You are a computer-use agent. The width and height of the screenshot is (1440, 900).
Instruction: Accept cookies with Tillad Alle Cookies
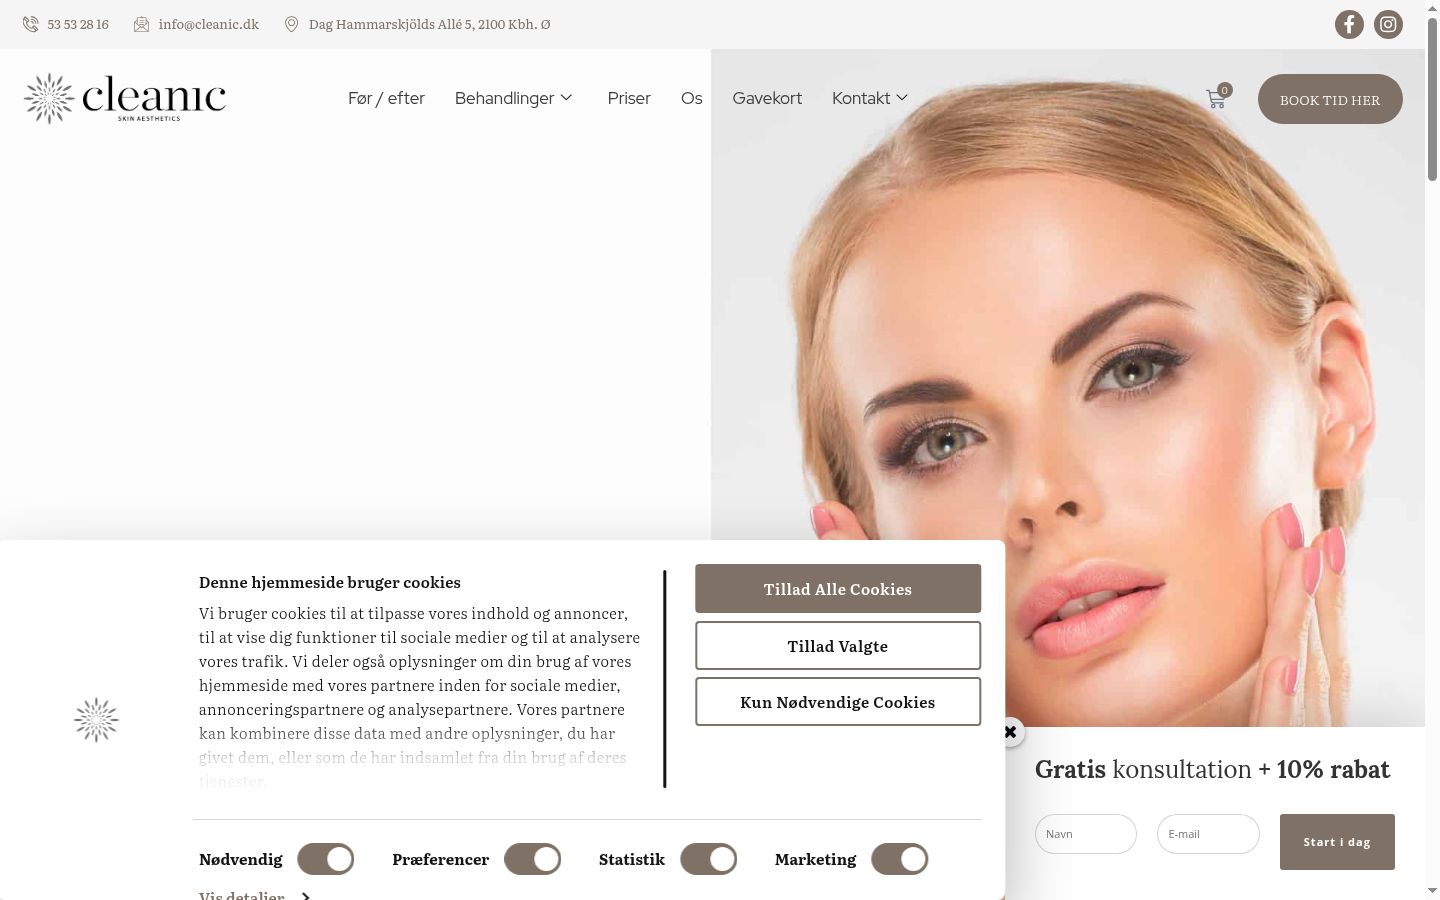[838, 589]
